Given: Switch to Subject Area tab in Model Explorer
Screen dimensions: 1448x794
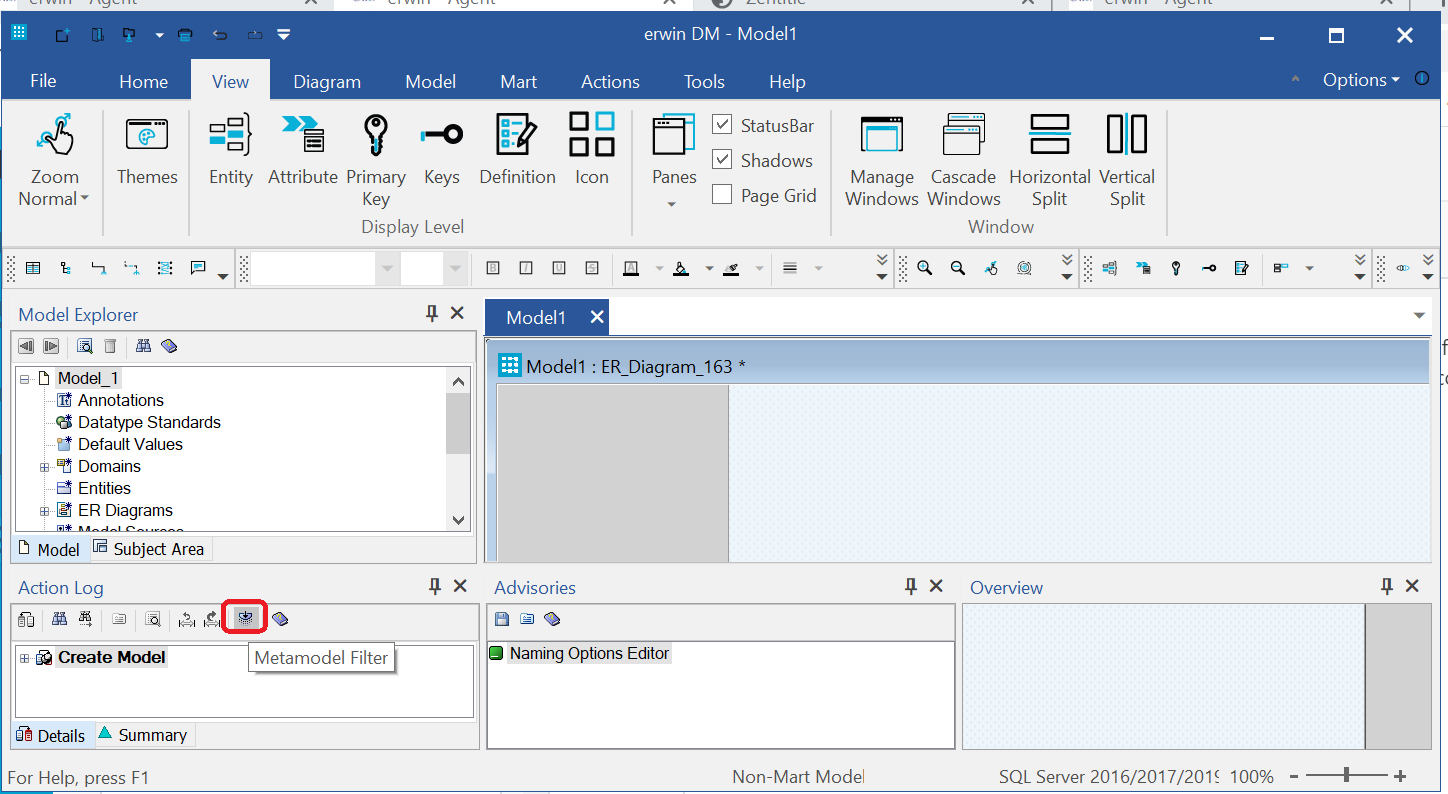Looking at the screenshot, I should (x=149, y=549).
